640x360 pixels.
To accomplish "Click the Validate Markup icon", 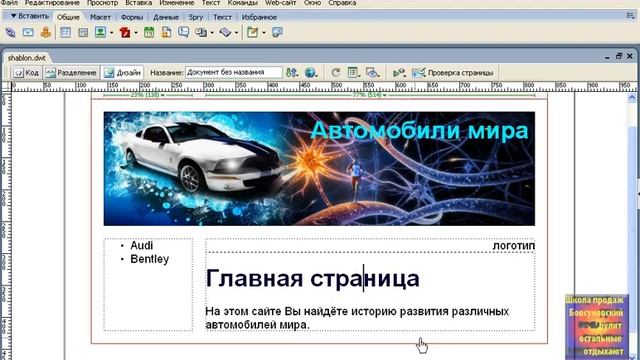I will (399, 73).
